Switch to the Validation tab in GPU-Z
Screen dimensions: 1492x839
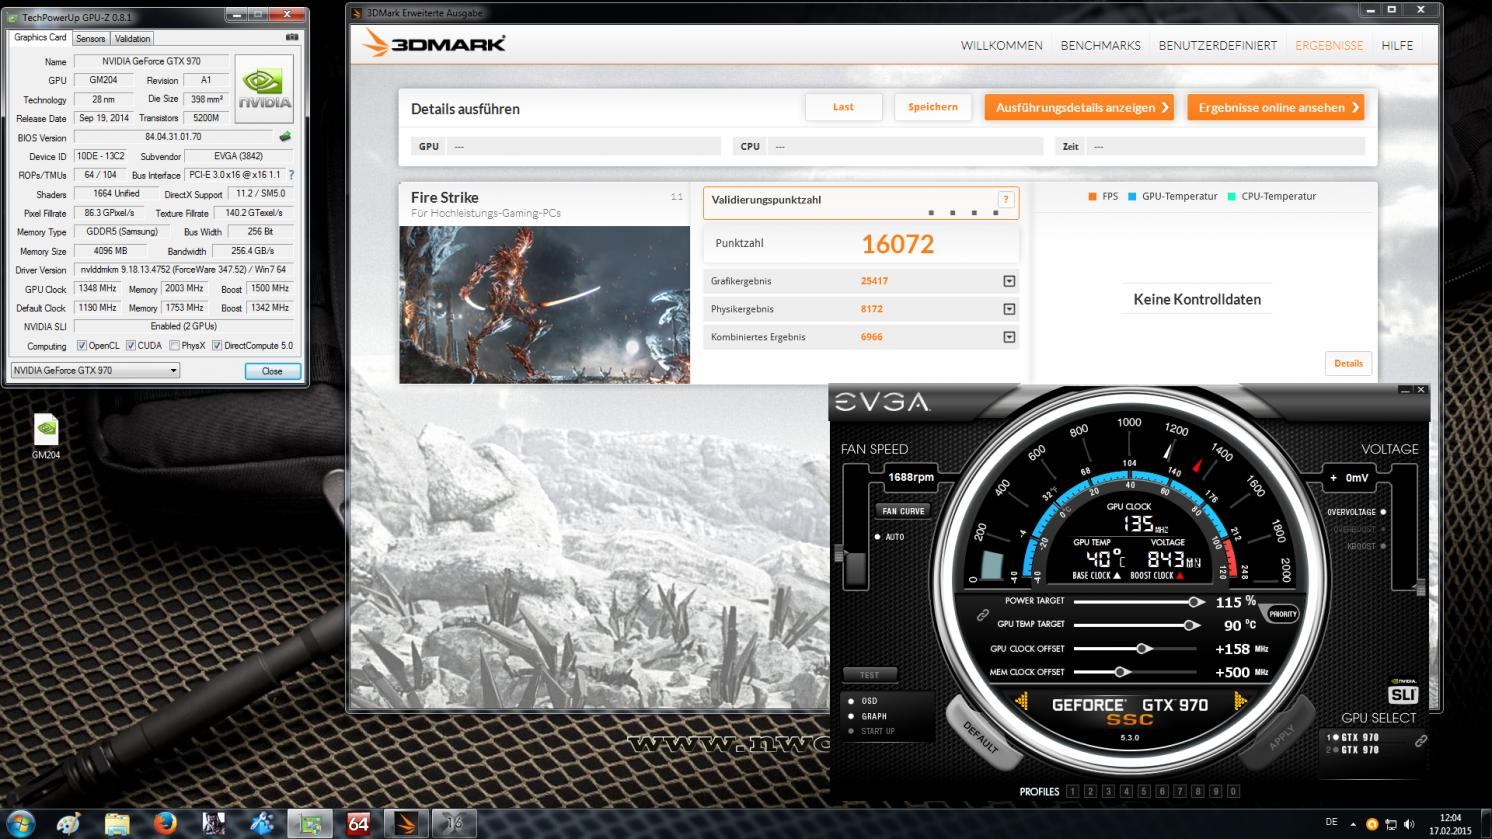tap(132, 38)
